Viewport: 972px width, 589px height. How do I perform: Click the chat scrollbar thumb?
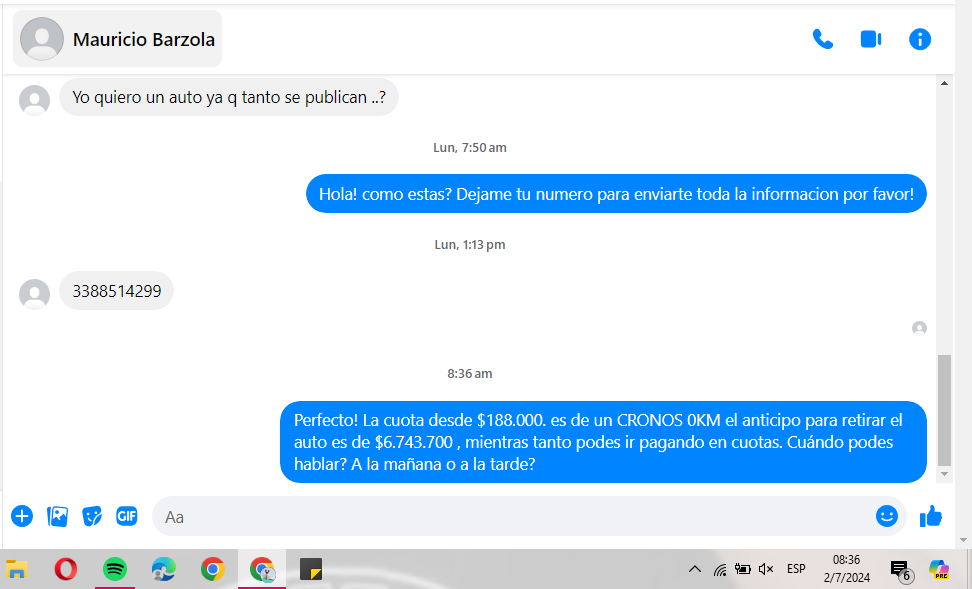tap(944, 410)
